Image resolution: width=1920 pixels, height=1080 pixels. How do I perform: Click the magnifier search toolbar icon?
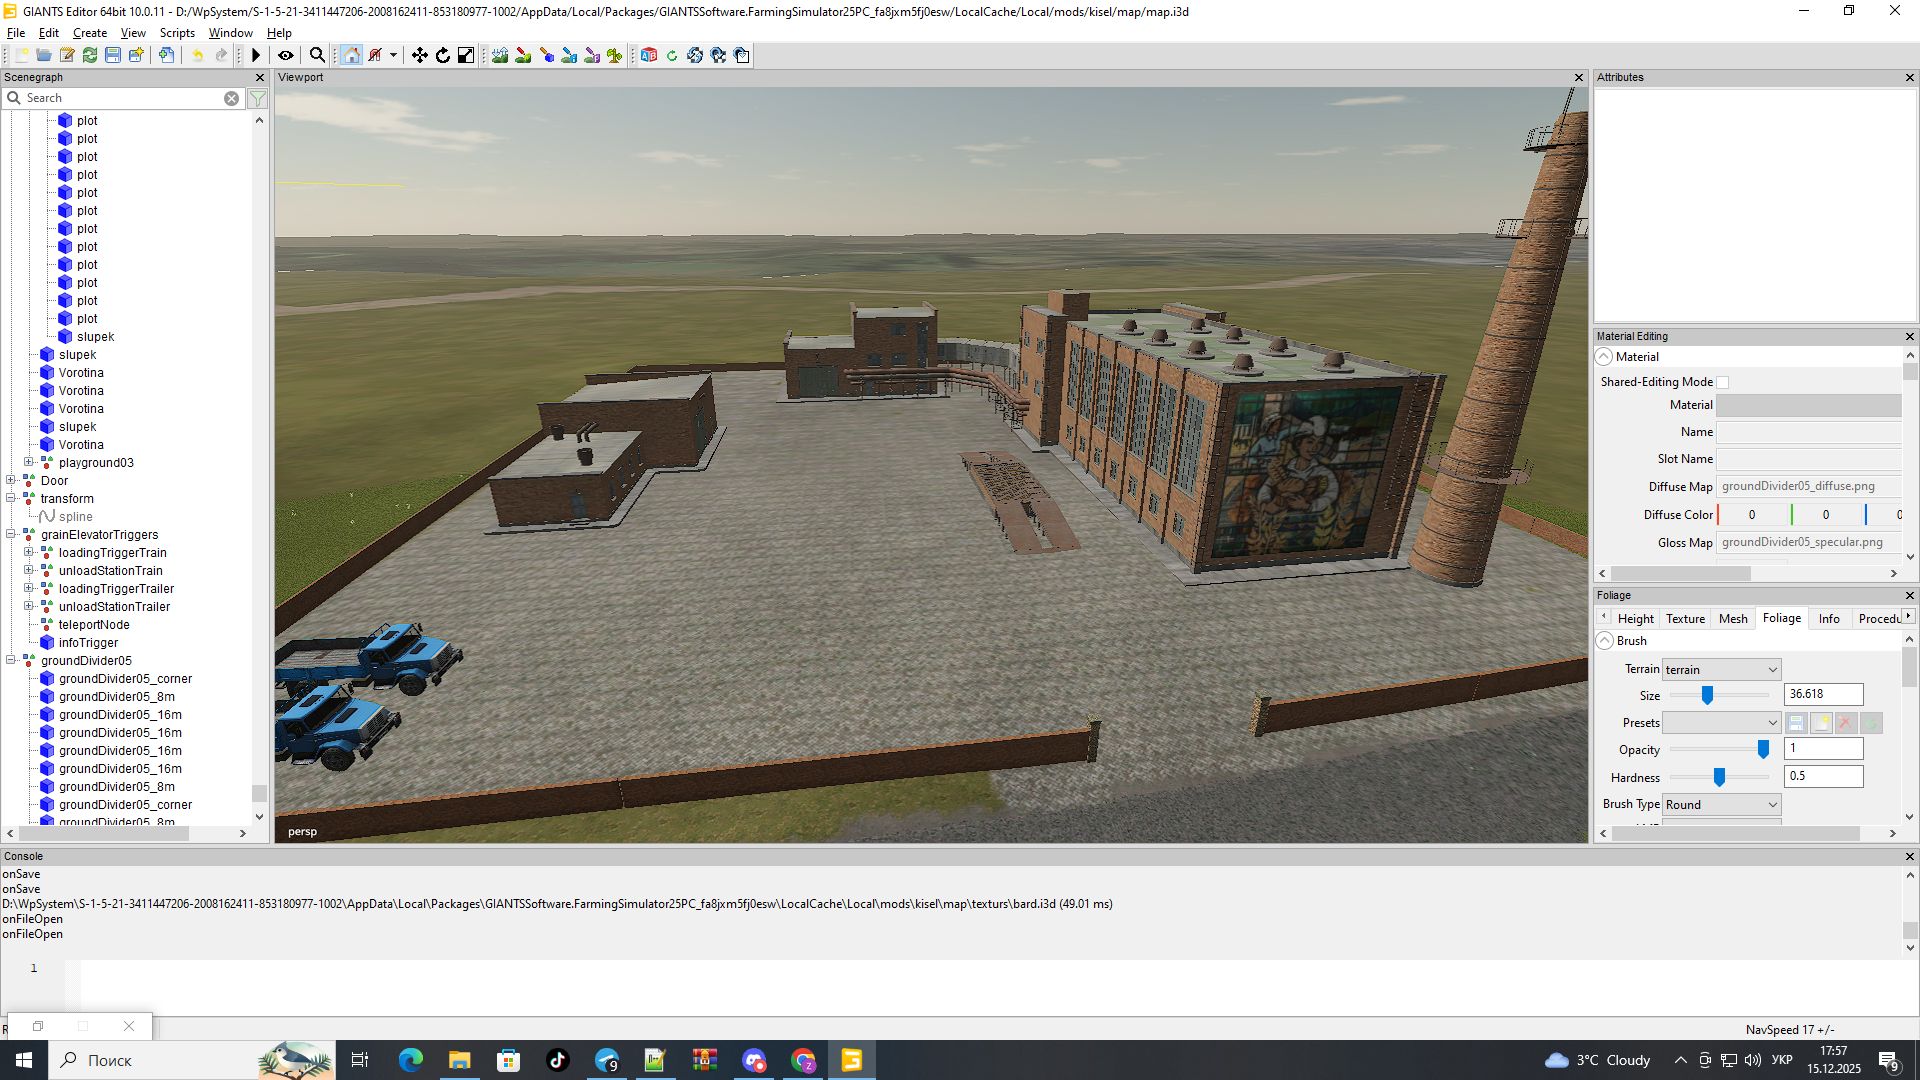(317, 56)
